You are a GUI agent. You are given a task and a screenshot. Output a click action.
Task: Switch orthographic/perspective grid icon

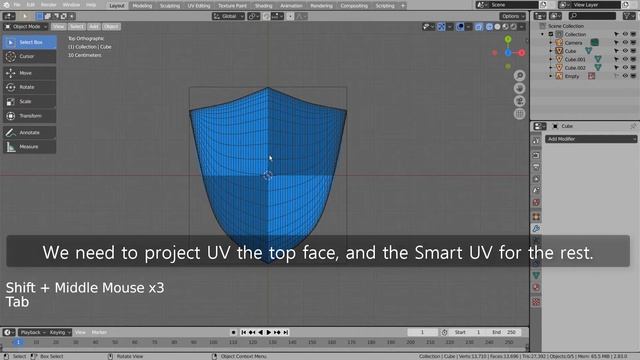click(519, 114)
